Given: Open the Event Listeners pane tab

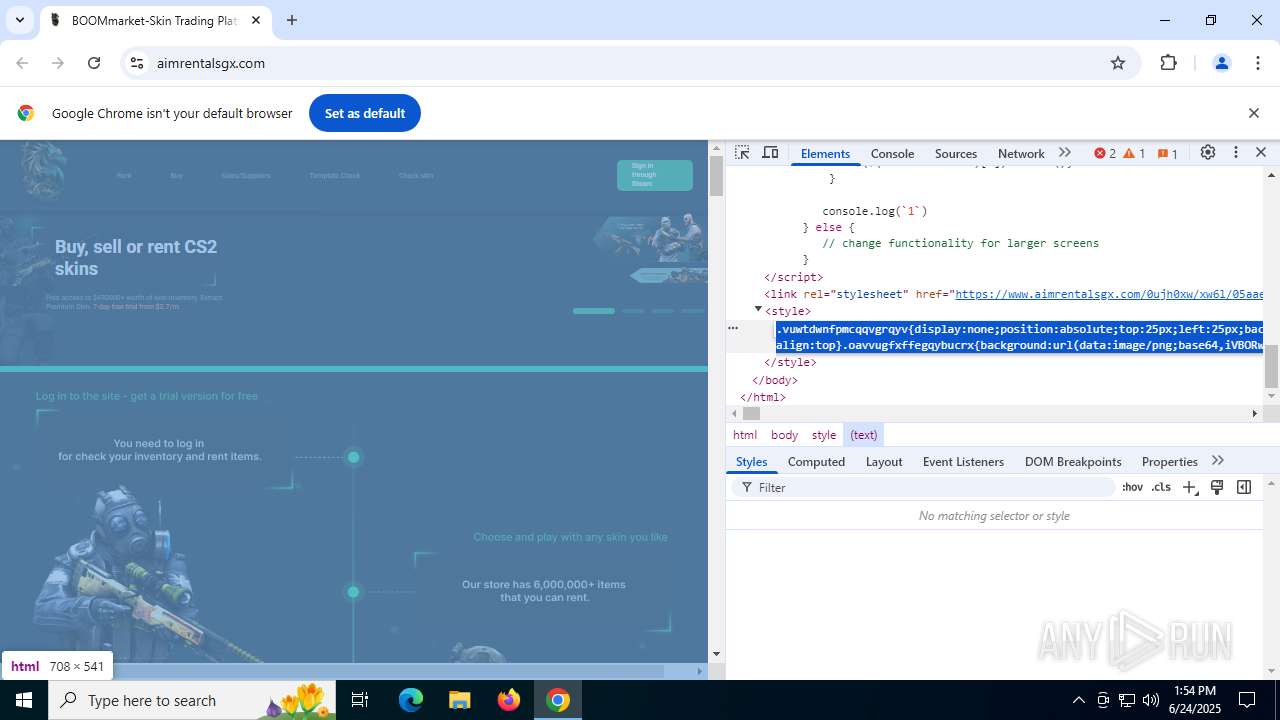Looking at the screenshot, I should [x=963, y=461].
